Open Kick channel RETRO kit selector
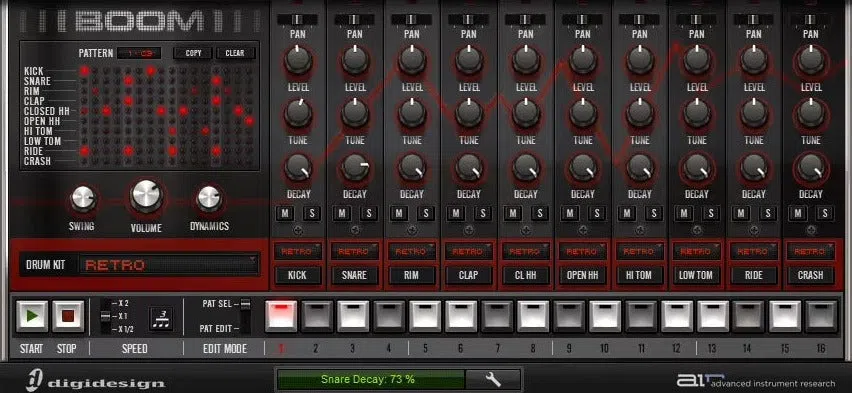The height and width of the screenshot is (393, 852). pyautogui.click(x=297, y=252)
